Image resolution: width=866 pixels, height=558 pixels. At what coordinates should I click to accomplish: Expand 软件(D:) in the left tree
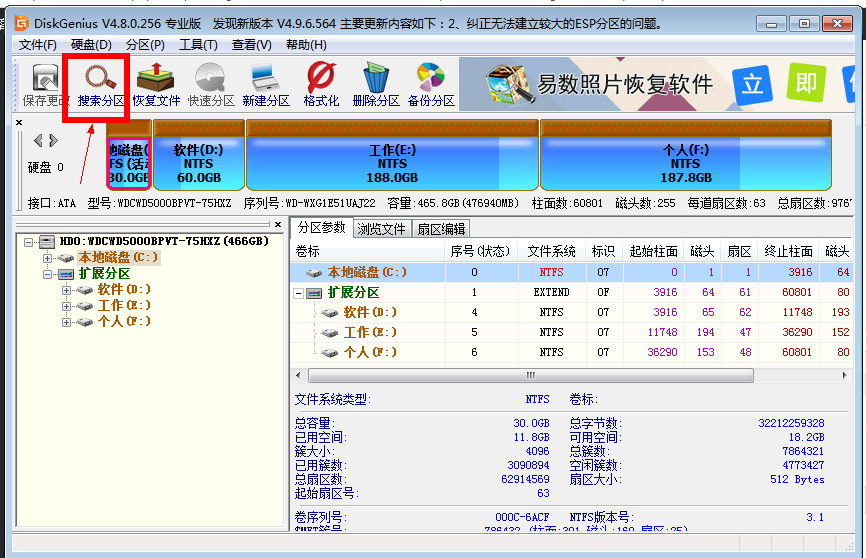[66, 290]
